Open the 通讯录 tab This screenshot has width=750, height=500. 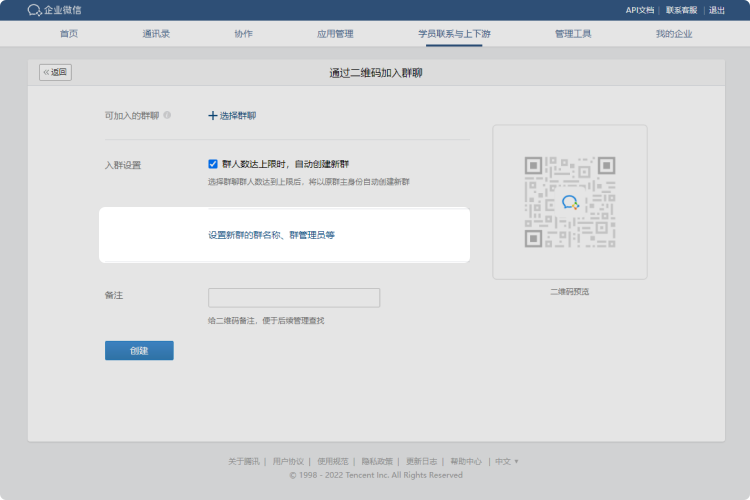[156, 33]
